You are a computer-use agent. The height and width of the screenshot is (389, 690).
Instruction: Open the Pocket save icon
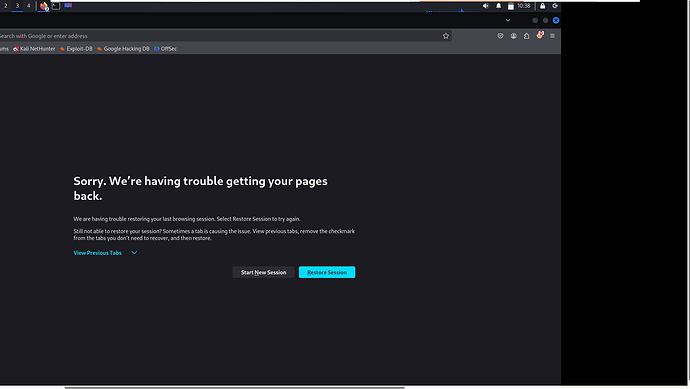pyautogui.click(x=500, y=36)
